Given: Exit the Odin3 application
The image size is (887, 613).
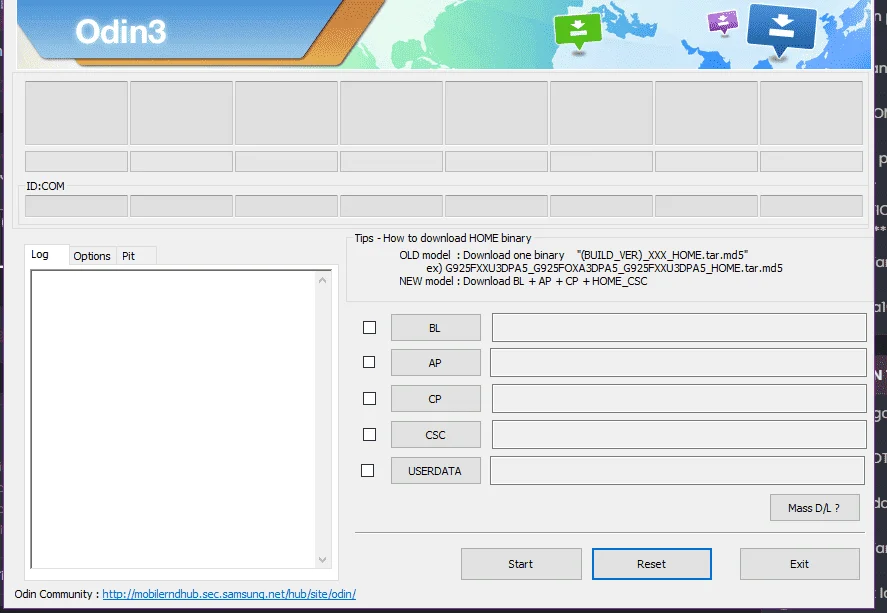Looking at the screenshot, I should (x=800, y=564).
